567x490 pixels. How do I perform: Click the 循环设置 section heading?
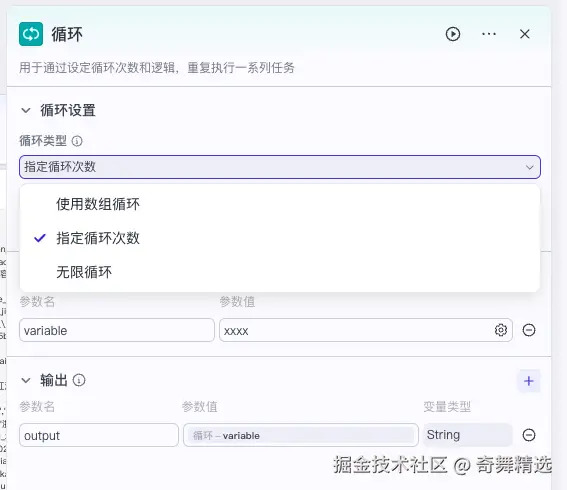tap(68, 110)
